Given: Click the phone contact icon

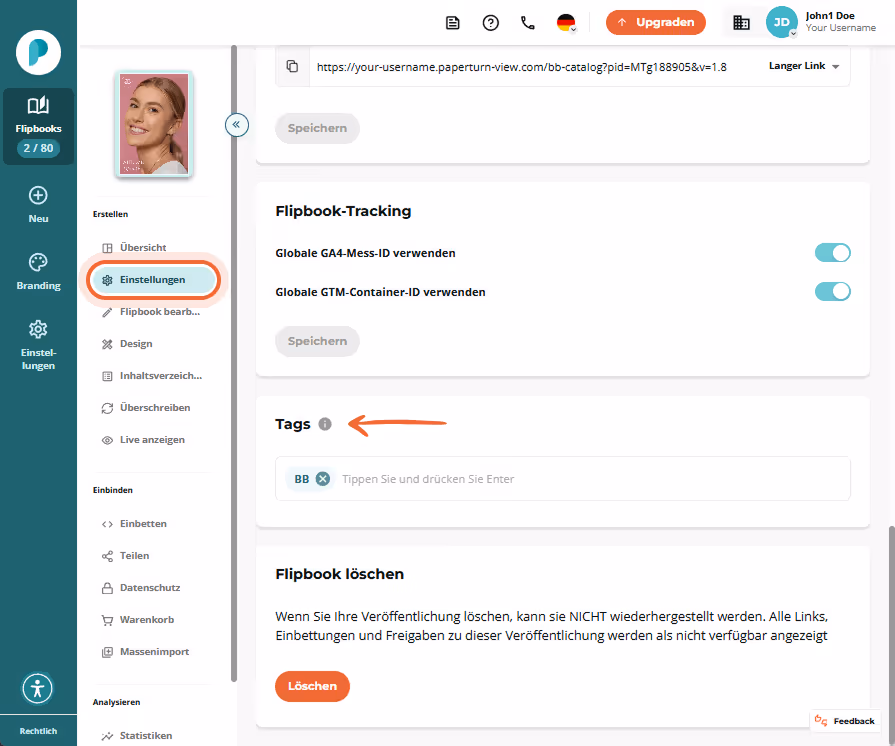Looking at the screenshot, I should 528,23.
